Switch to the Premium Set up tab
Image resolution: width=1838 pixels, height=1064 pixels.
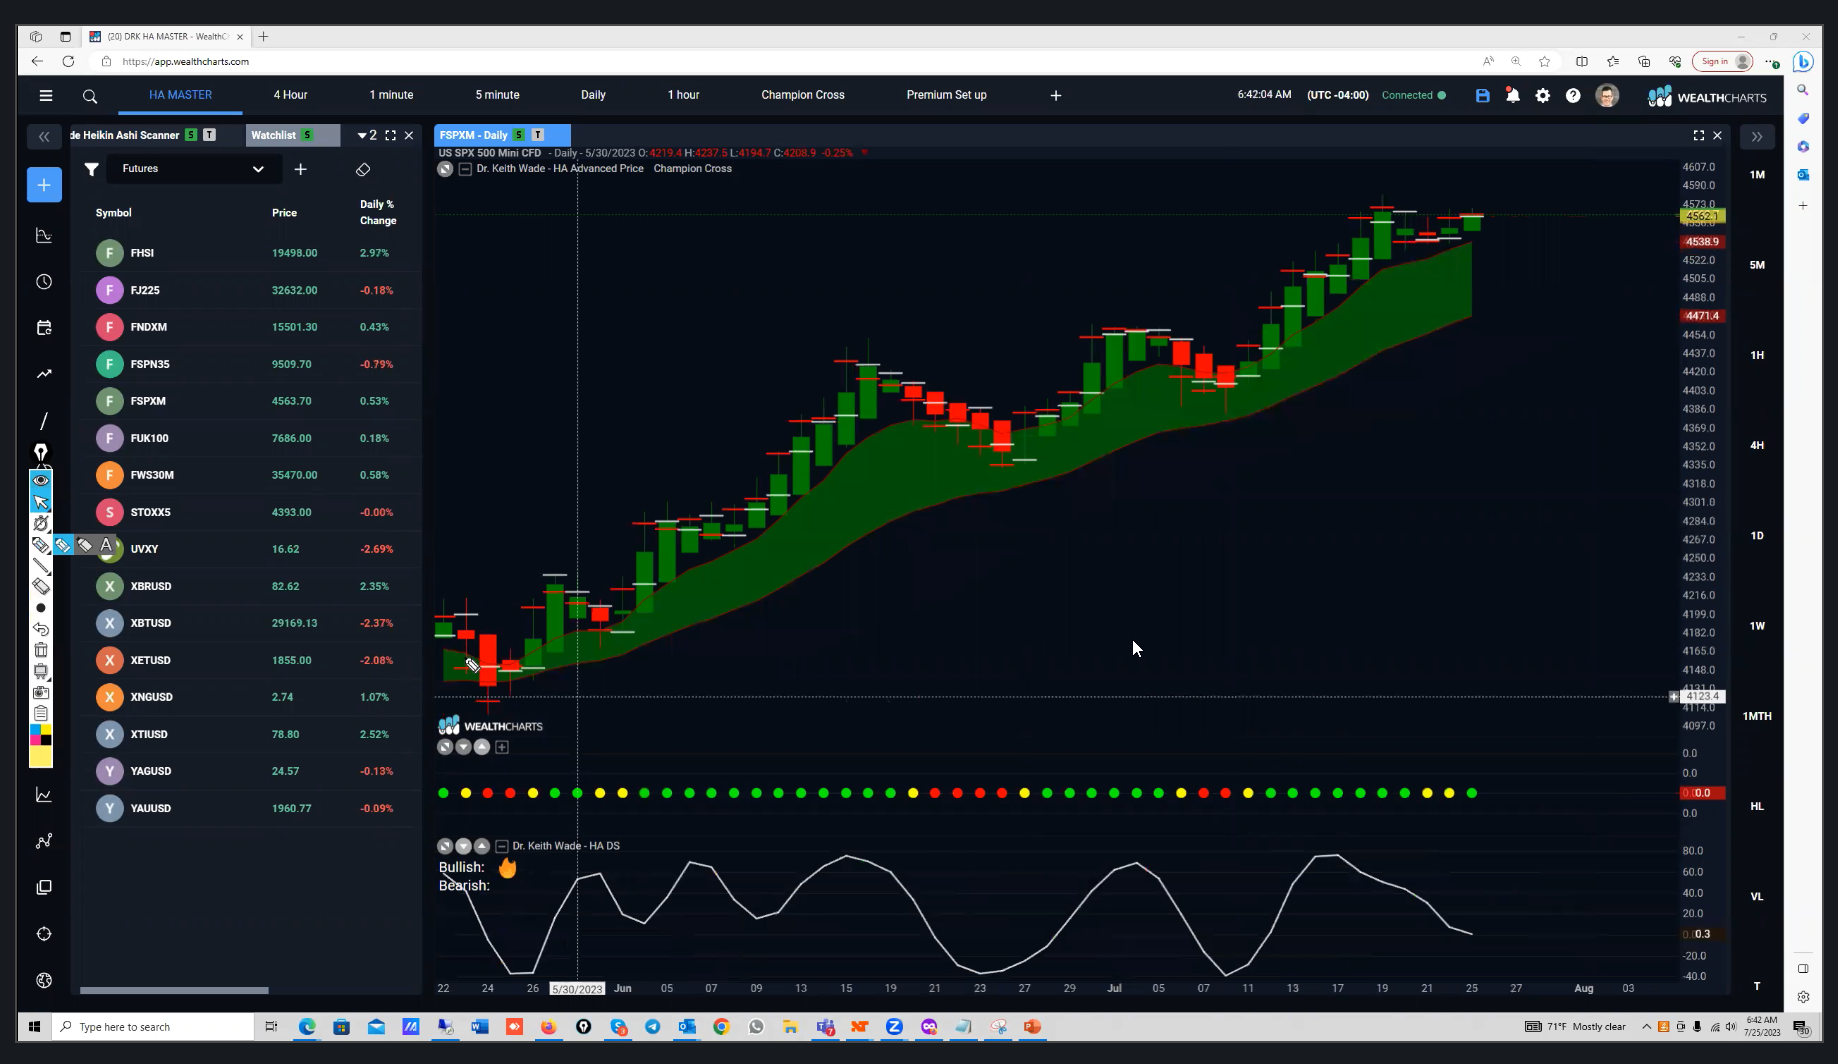click(x=946, y=95)
